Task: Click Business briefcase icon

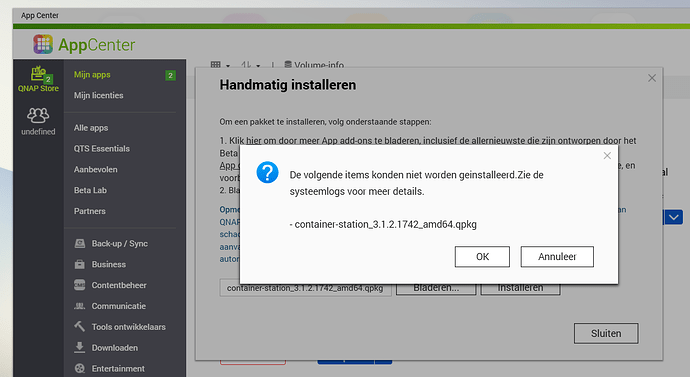Action: (x=80, y=264)
